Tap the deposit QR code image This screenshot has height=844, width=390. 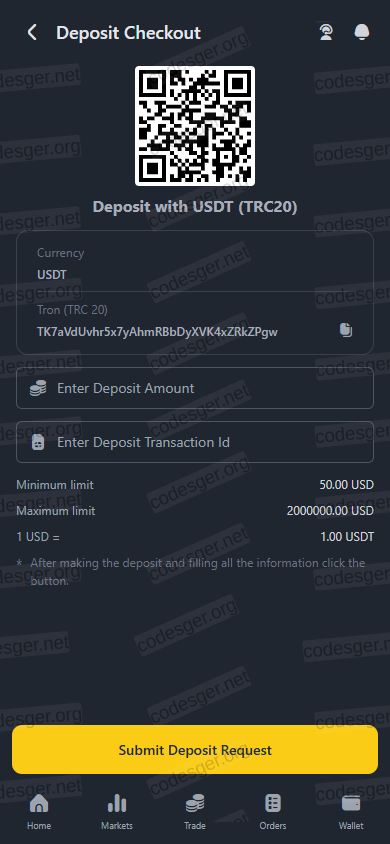[x=195, y=126]
